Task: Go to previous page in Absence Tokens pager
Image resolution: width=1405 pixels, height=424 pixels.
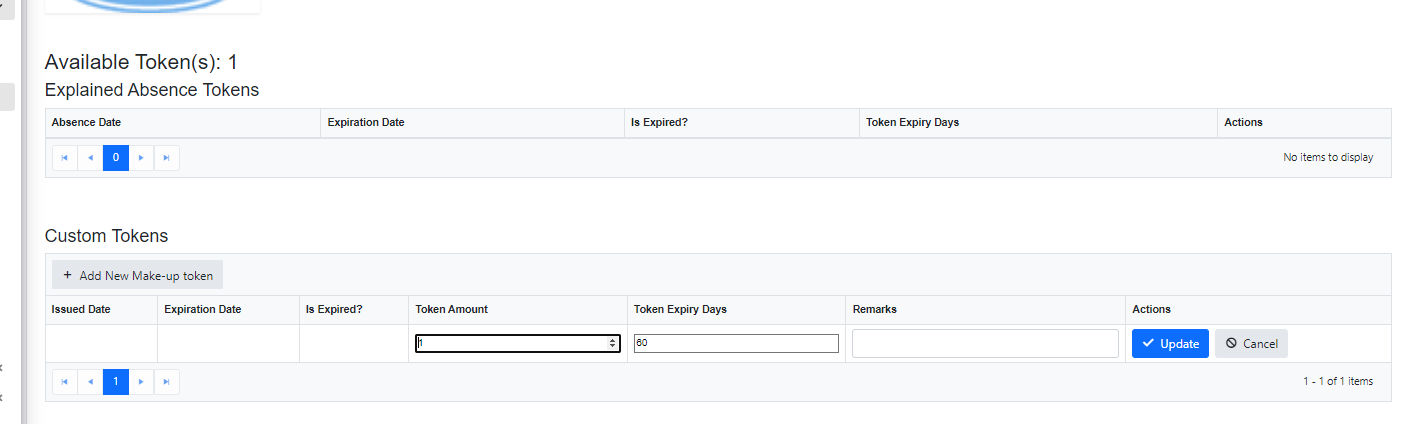Action: tap(91, 158)
